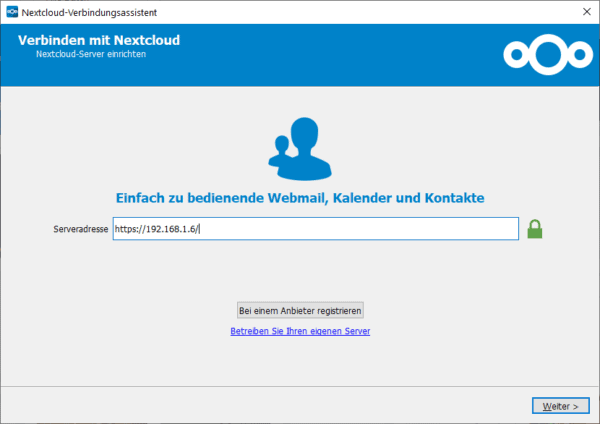
Task: Proceed with the 'Weiter >' button
Action: [x=560, y=406]
